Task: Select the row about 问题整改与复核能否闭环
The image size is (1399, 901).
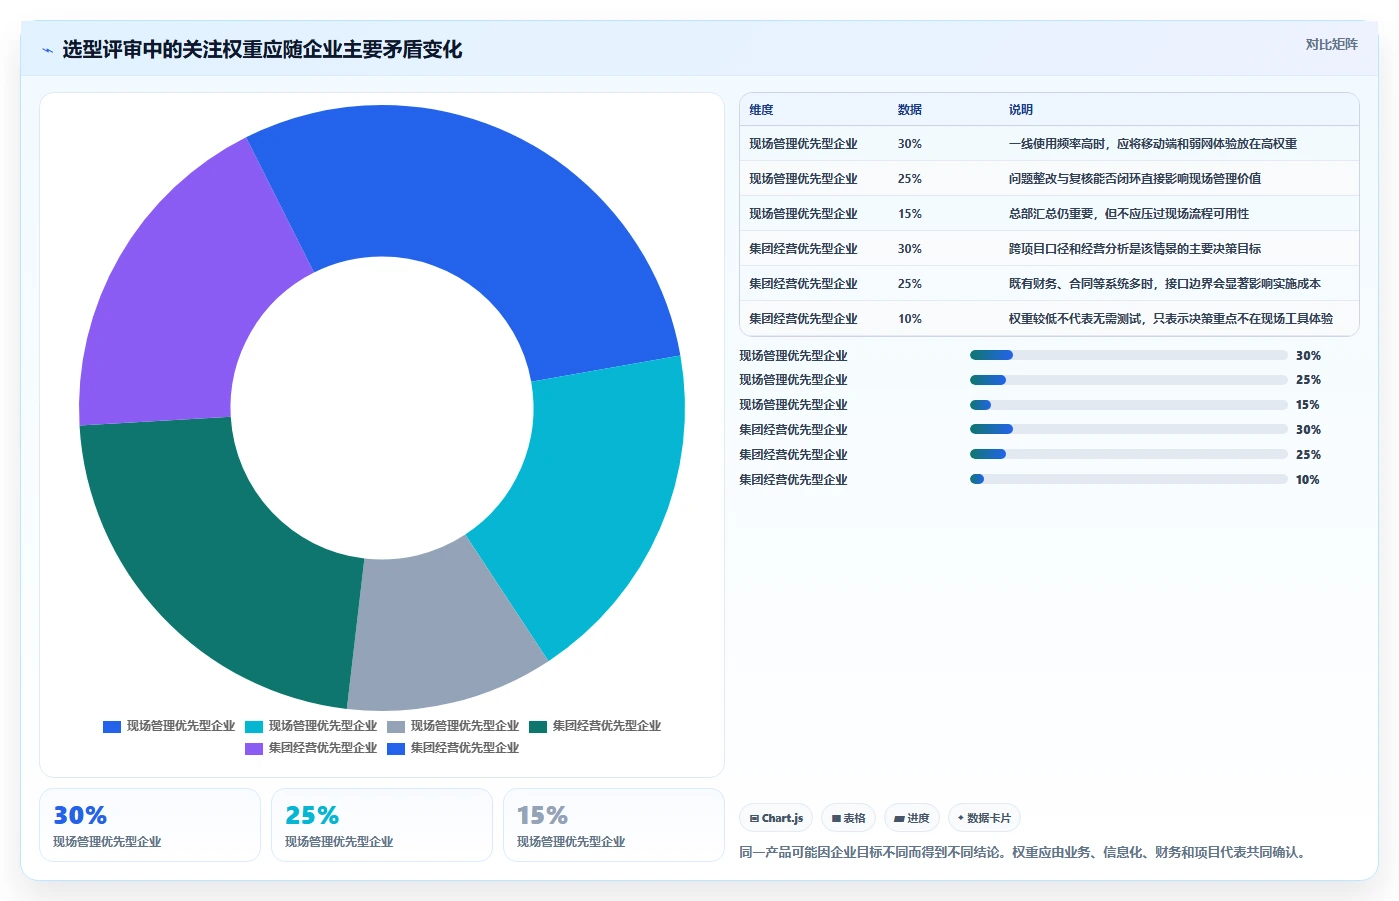Action: click(1049, 179)
